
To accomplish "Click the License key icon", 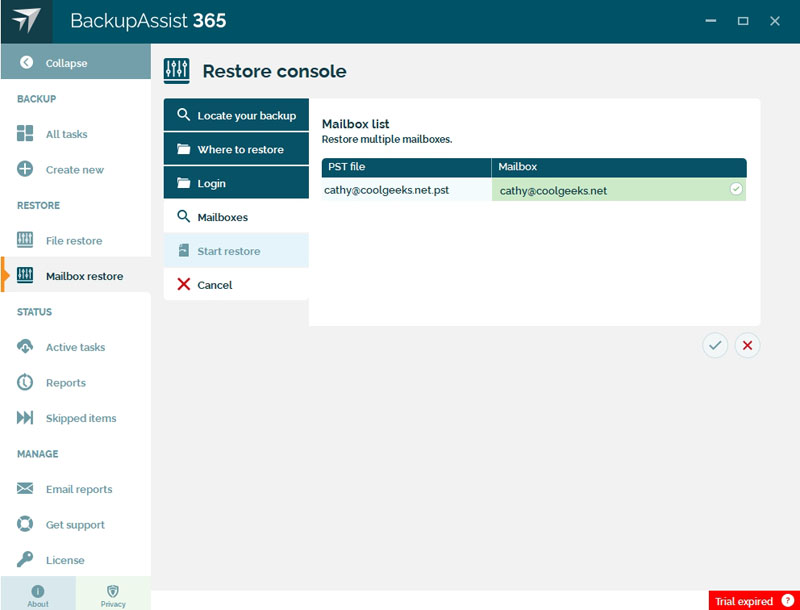I will click(x=25, y=560).
